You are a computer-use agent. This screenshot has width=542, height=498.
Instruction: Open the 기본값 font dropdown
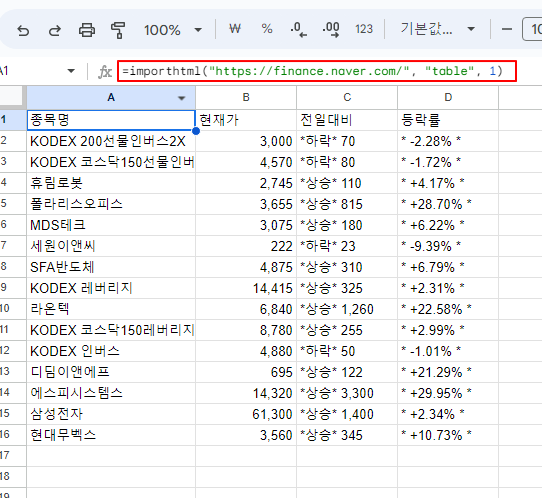tap(438, 29)
